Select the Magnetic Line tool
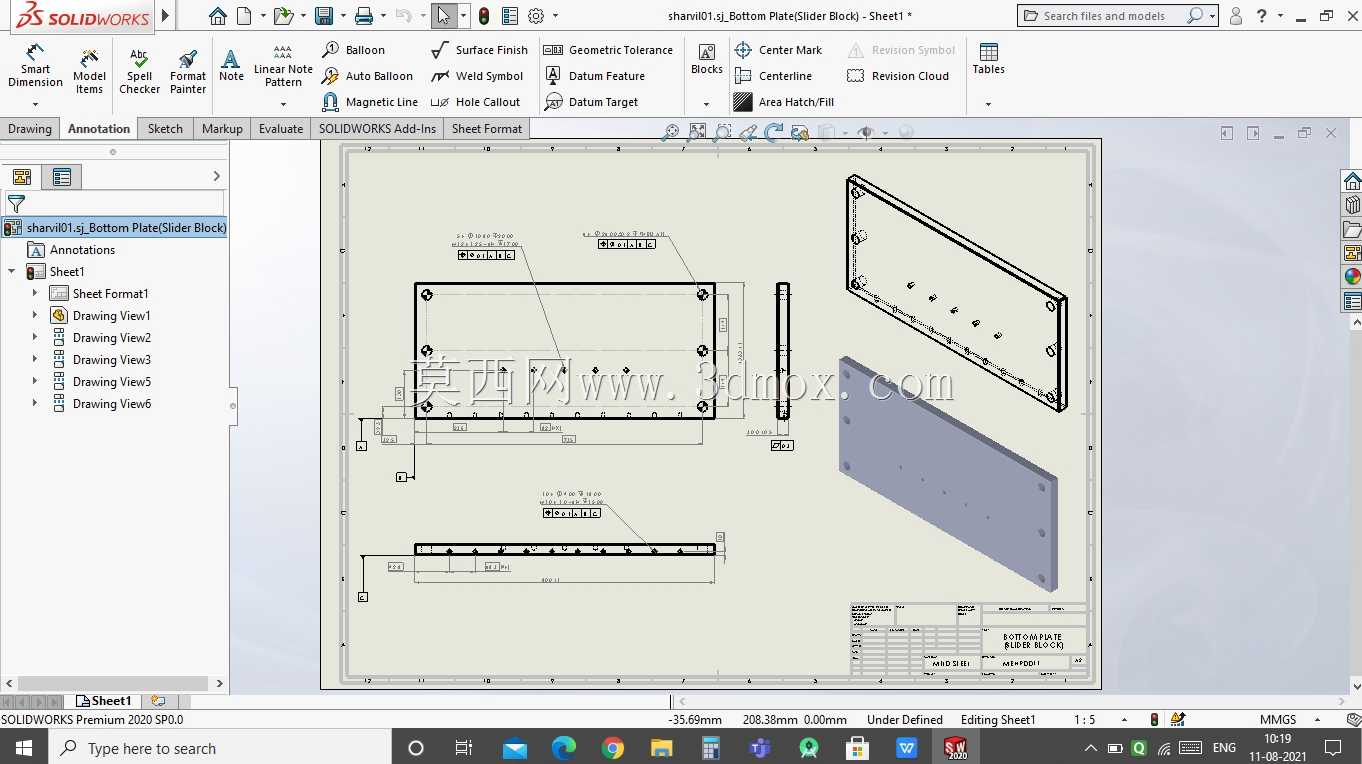This screenshot has width=1362, height=764. (370, 102)
